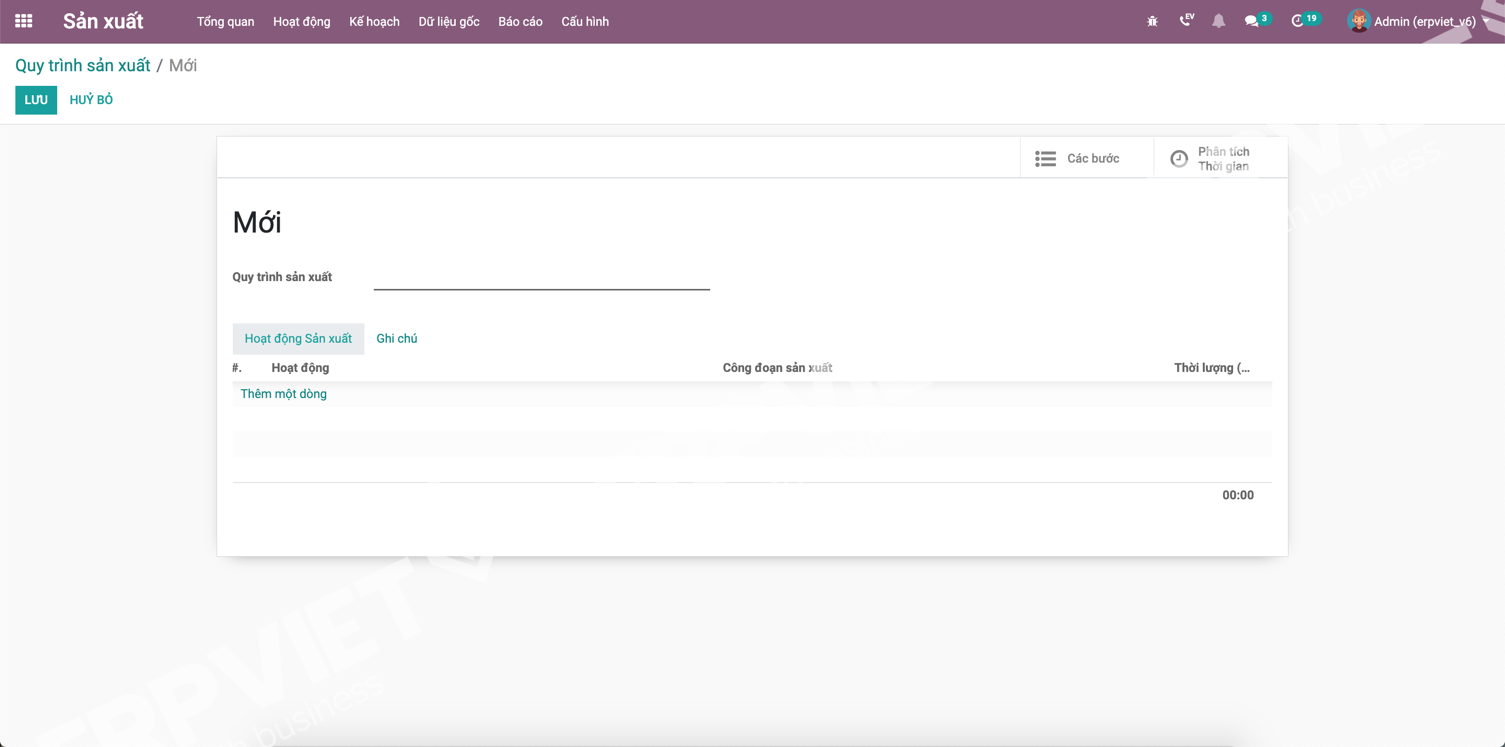Expand the Admin (erpviet_v6) user dropdown
Viewport: 1505px width, 747px height.
[x=1419, y=21]
